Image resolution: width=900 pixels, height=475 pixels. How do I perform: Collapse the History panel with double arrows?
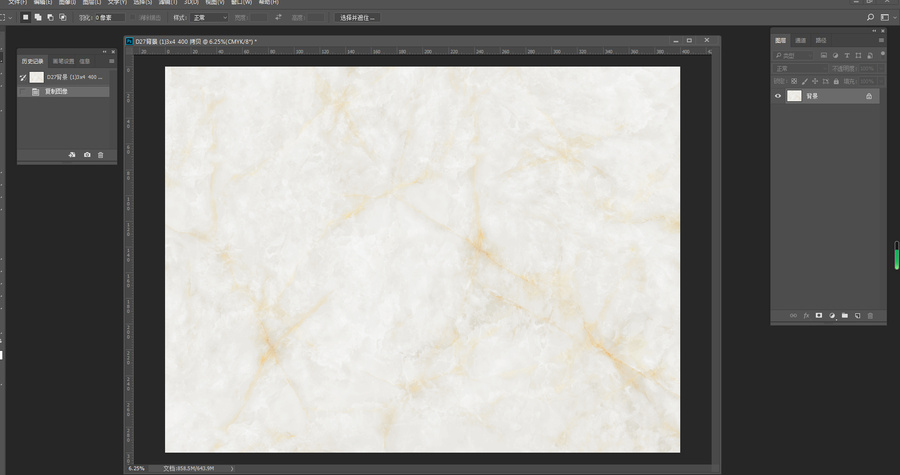pyautogui.click(x=104, y=52)
